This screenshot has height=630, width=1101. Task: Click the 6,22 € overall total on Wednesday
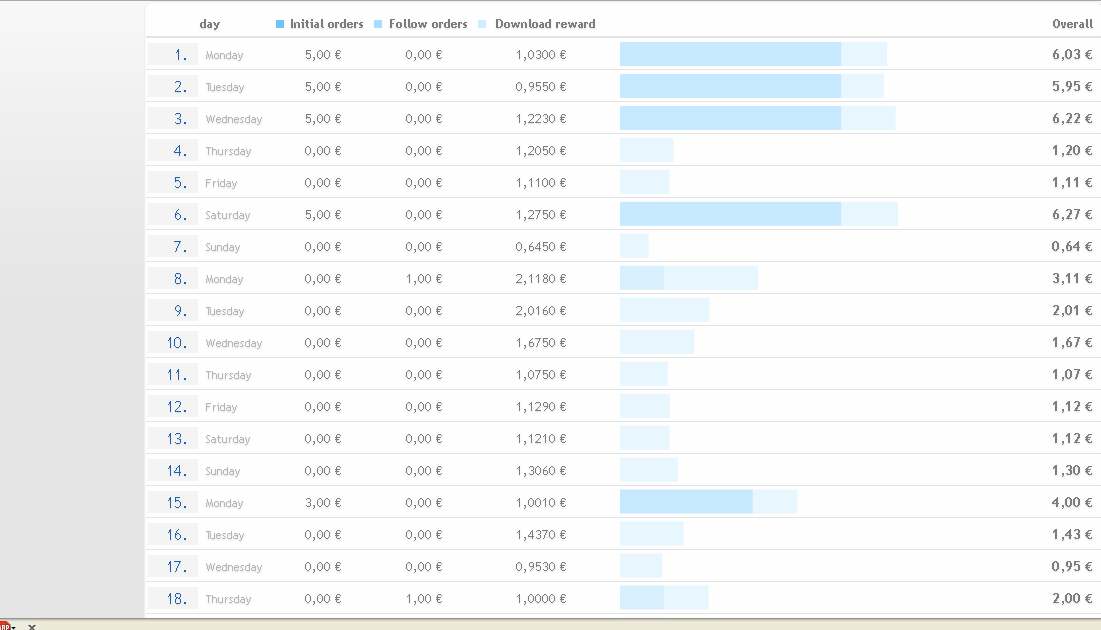tap(1072, 118)
